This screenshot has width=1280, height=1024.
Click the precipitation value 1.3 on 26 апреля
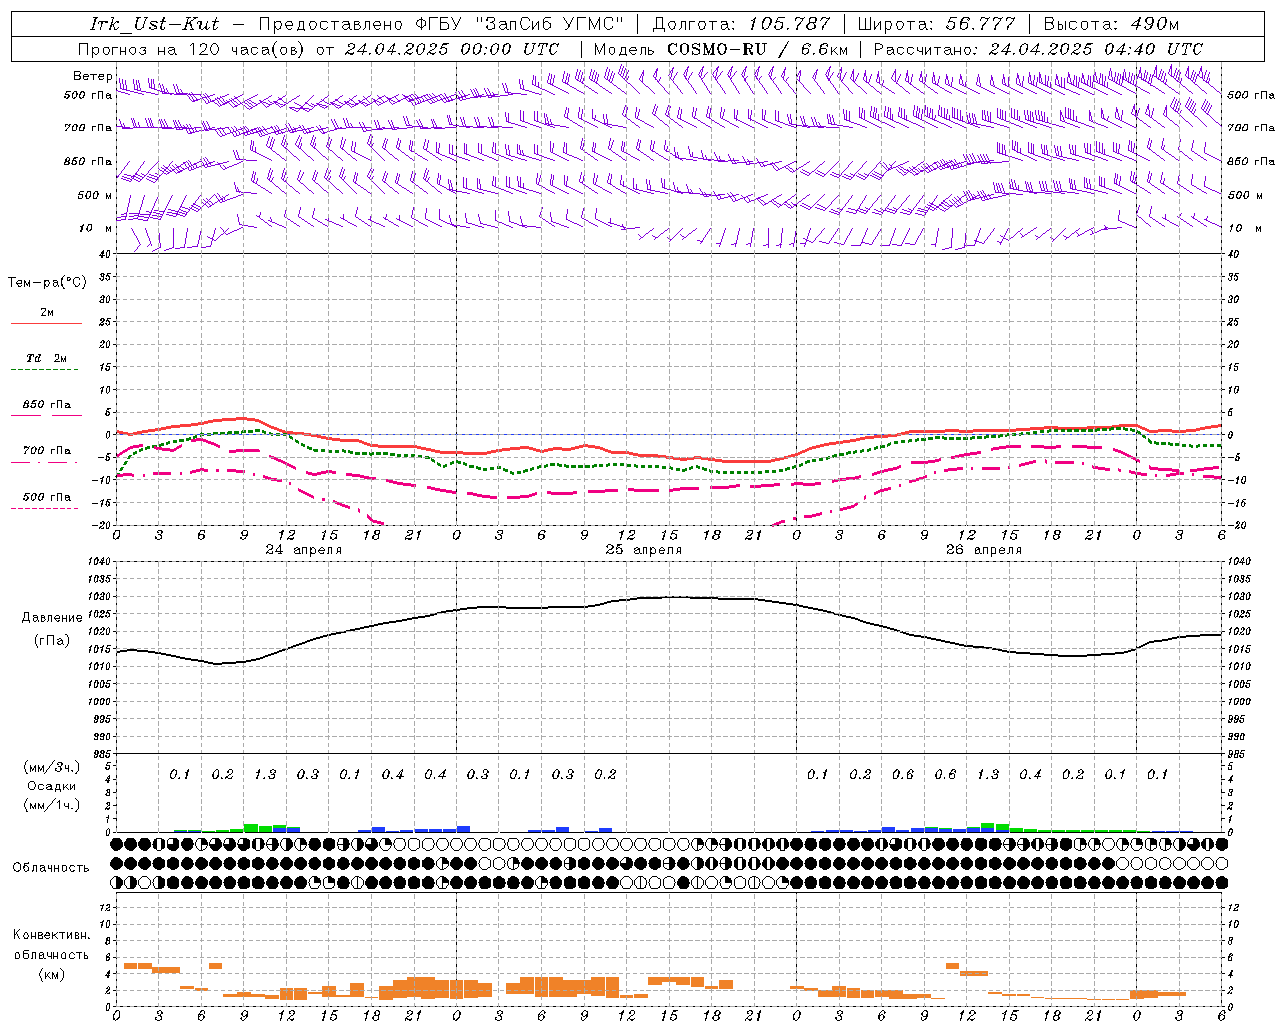[x=988, y=775]
